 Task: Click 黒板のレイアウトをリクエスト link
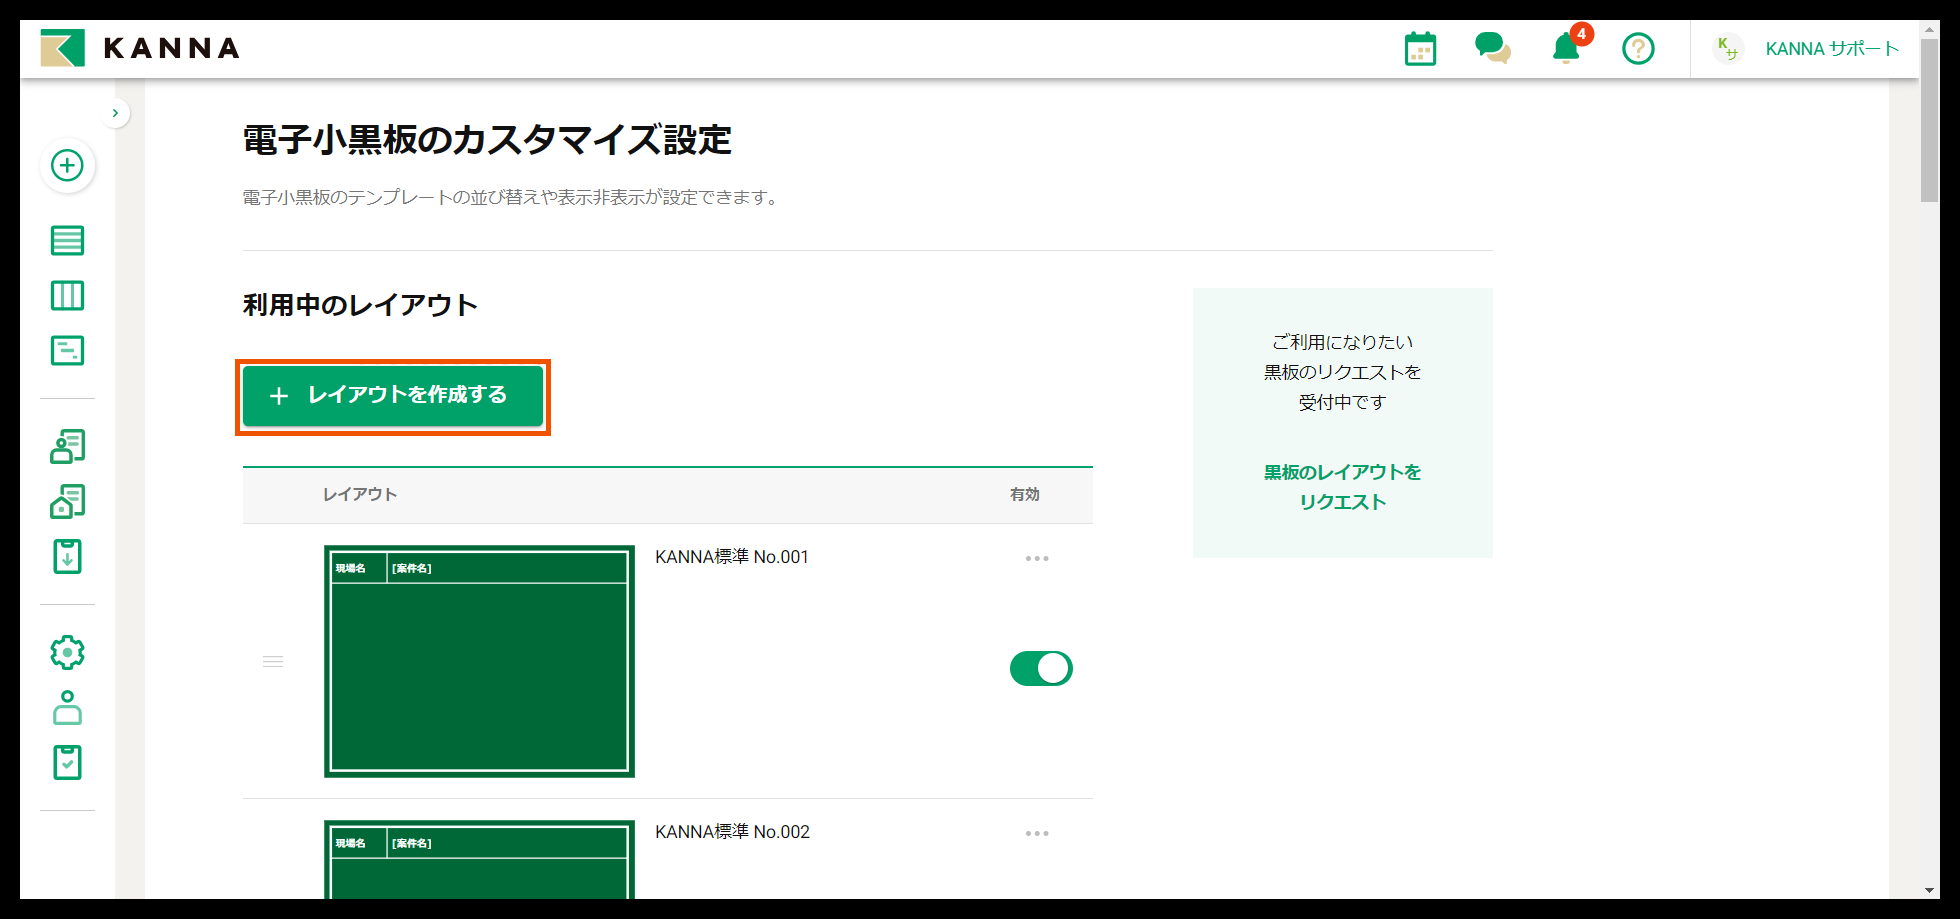point(1342,487)
